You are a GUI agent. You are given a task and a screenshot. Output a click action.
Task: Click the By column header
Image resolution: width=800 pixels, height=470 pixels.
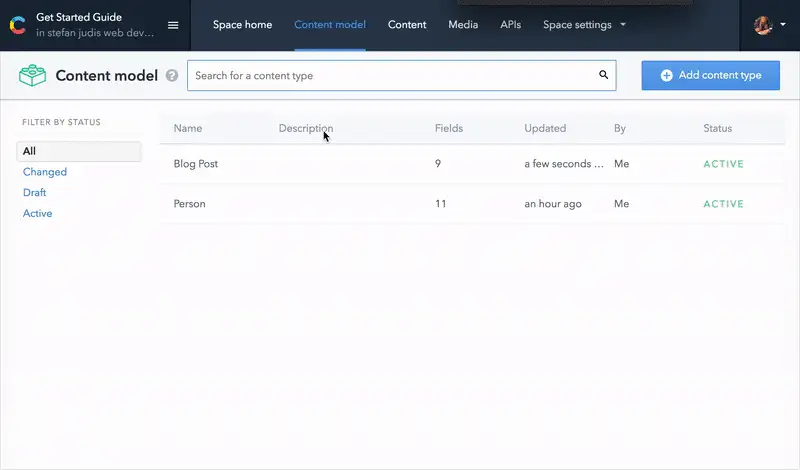(x=620, y=128)
